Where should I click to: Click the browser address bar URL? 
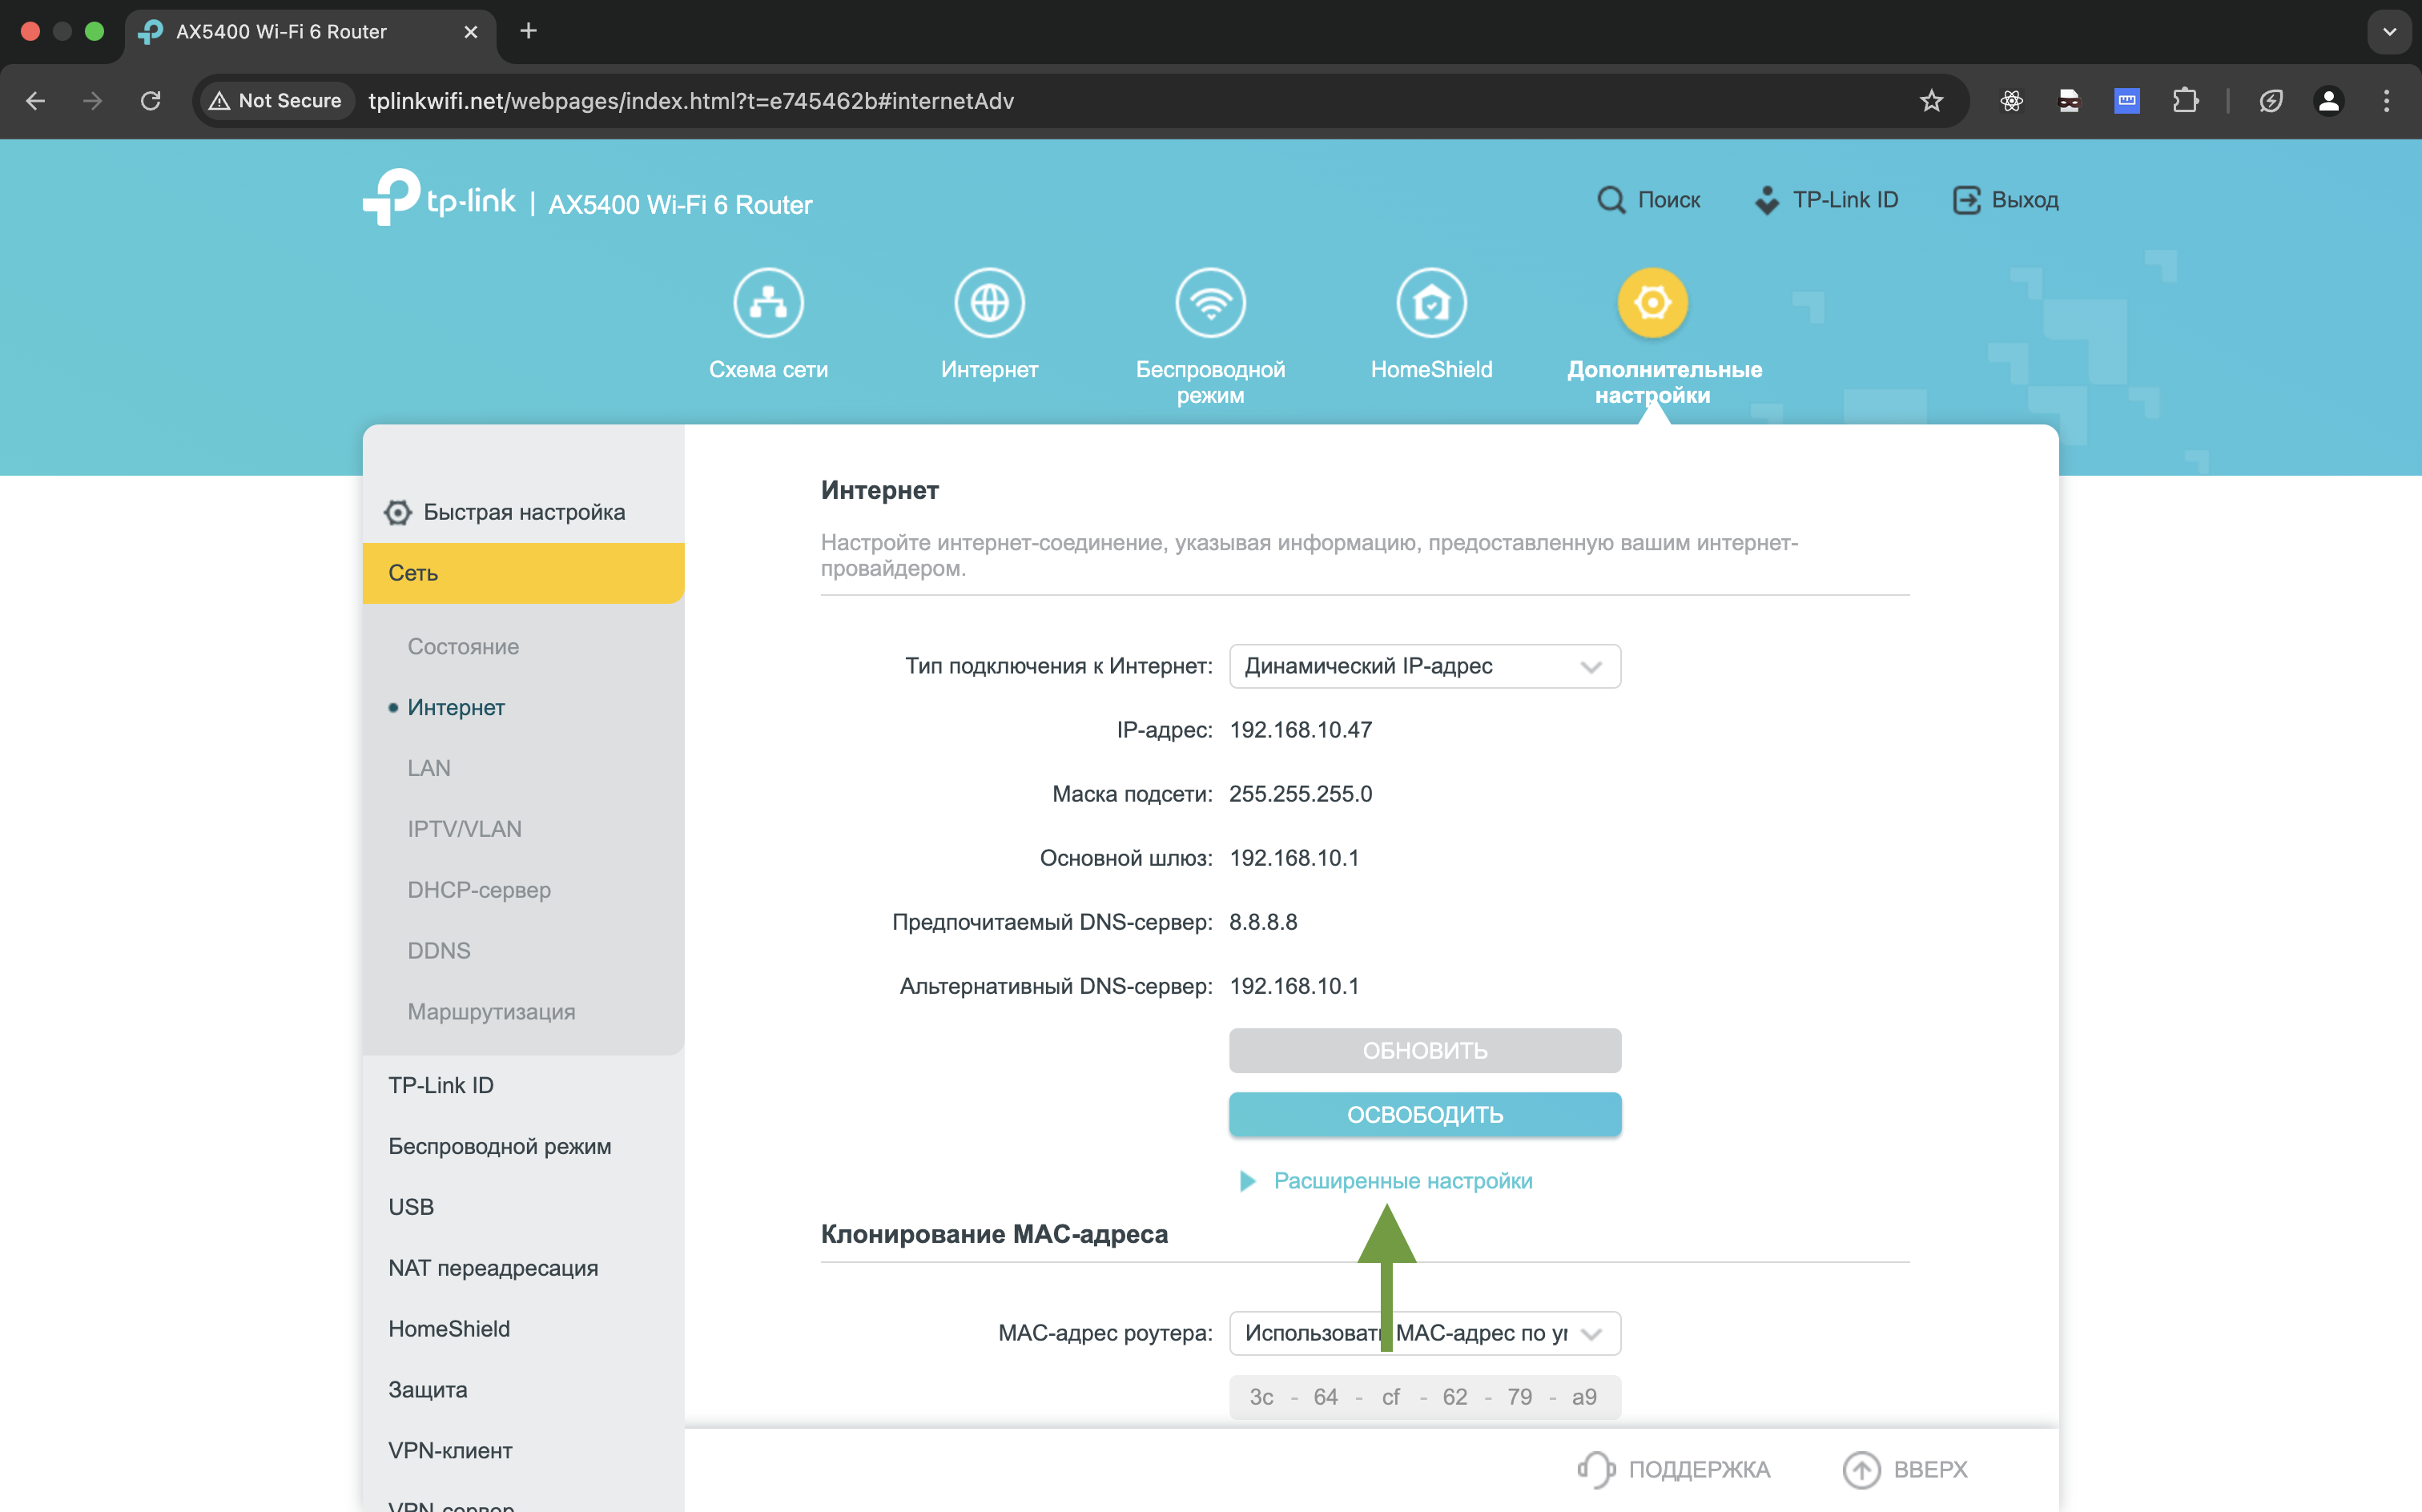[690, 101]
